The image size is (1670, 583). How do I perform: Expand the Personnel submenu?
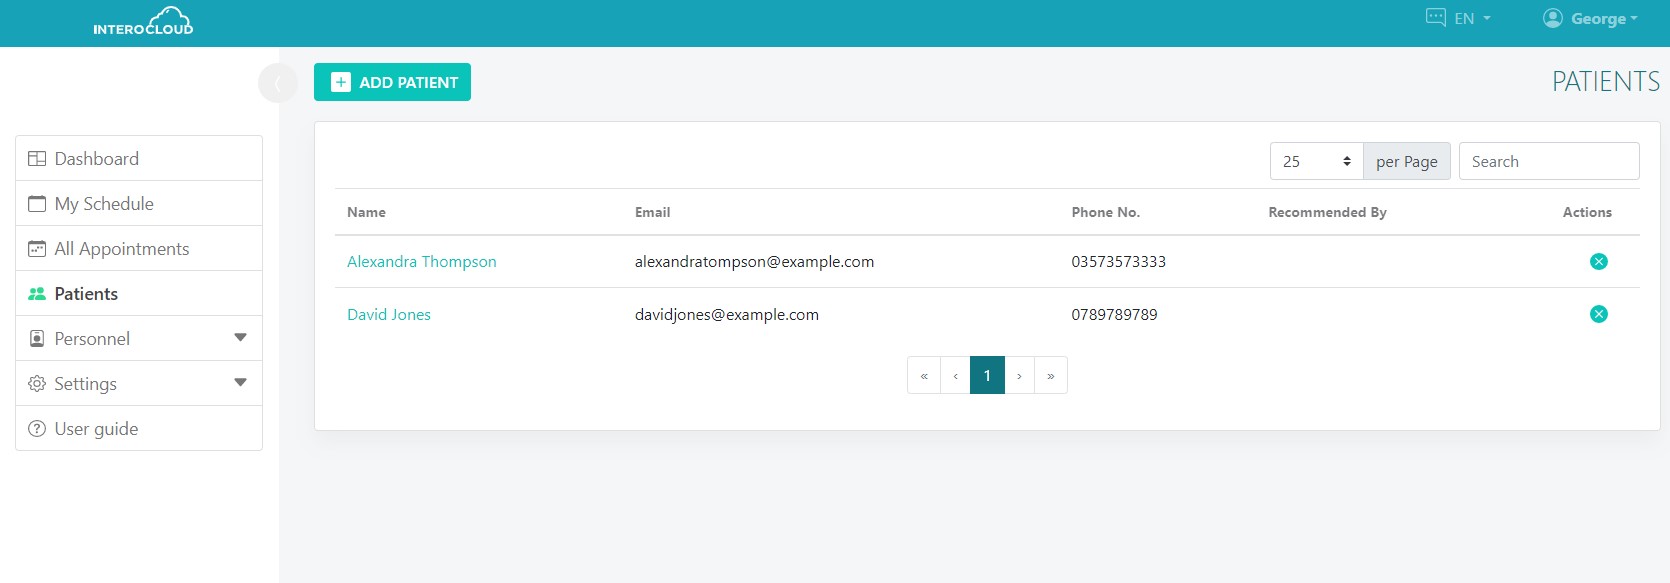pos(139,339)
